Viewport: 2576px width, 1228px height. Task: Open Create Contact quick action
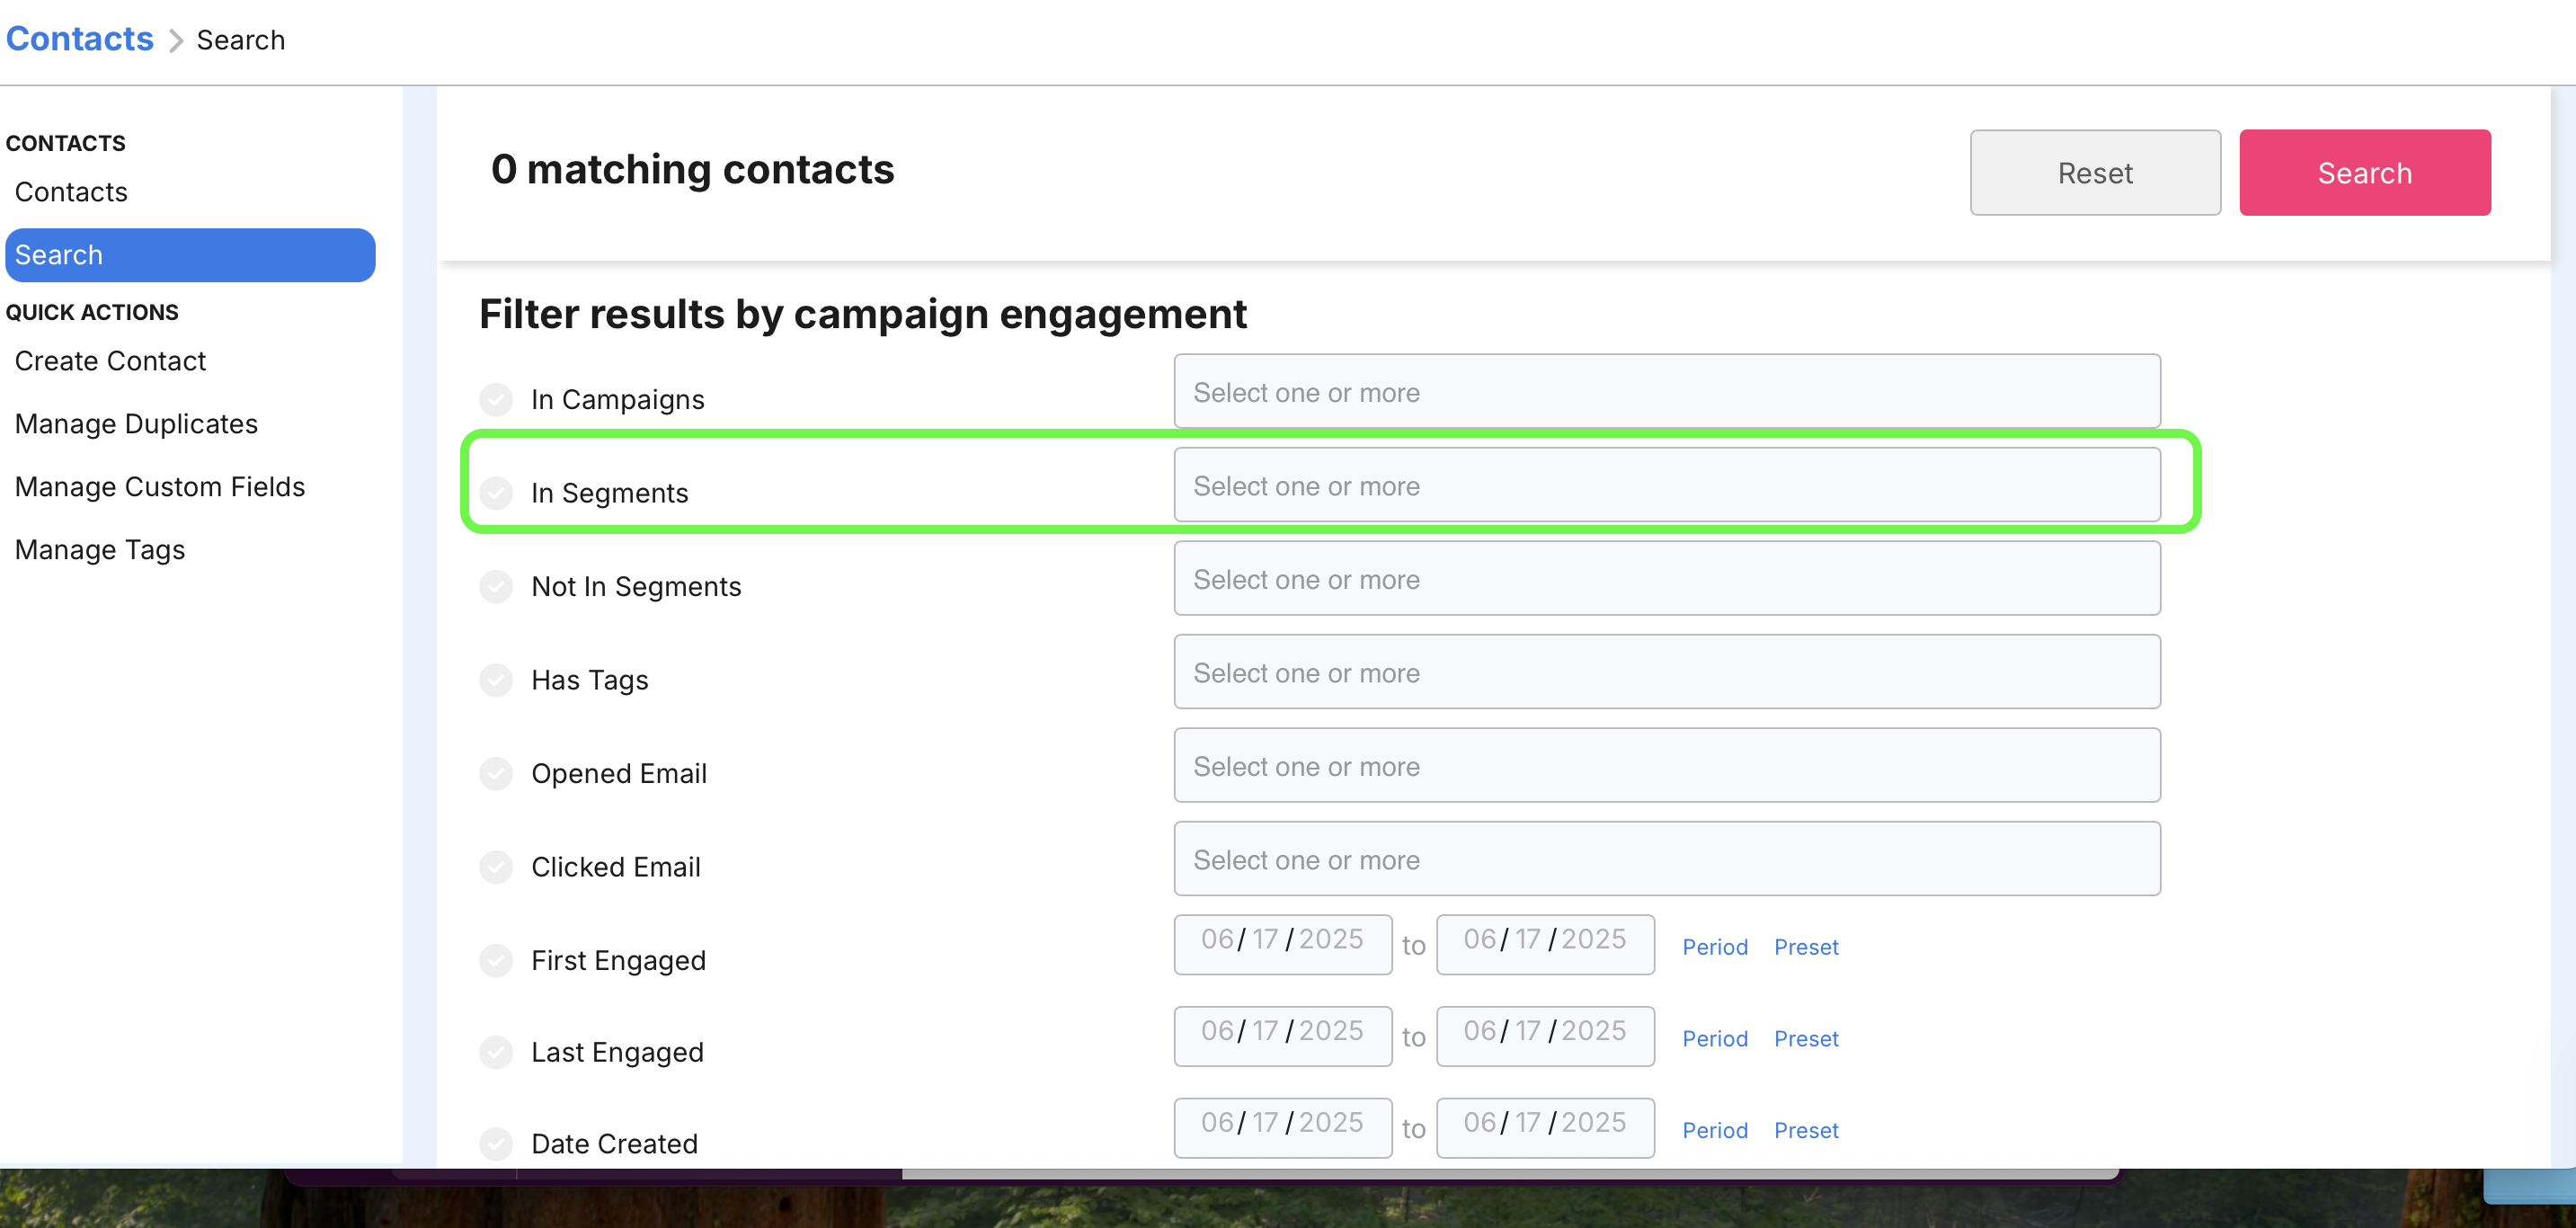tap(110, 361)
